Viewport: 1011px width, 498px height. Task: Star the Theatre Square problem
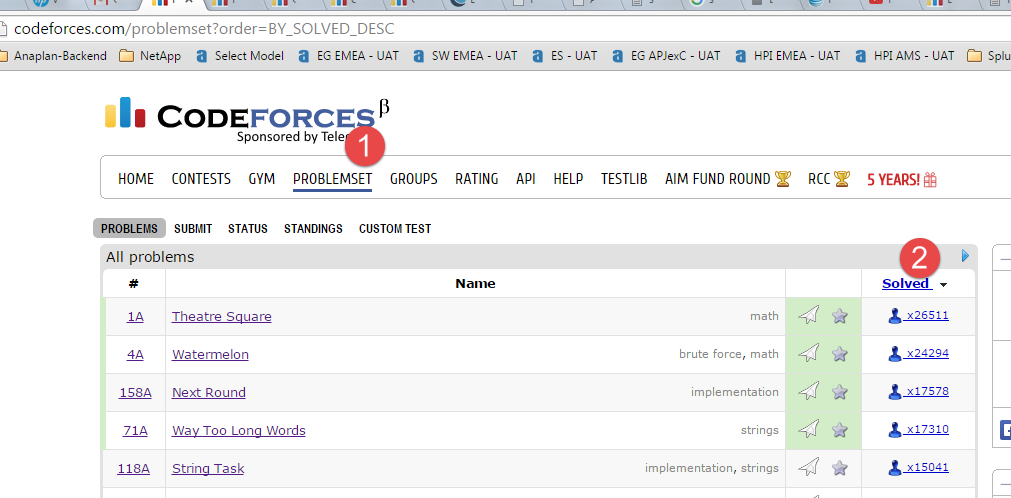(839, 315)
